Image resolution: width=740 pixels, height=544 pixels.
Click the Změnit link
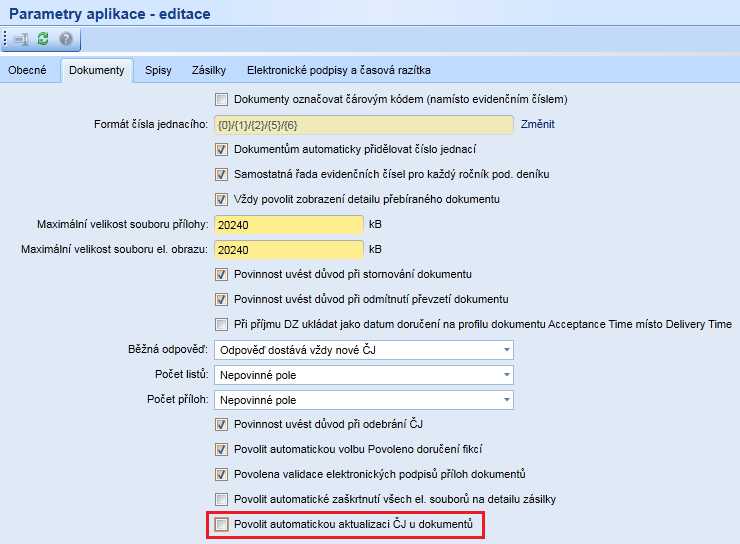(x=538, y=125)
